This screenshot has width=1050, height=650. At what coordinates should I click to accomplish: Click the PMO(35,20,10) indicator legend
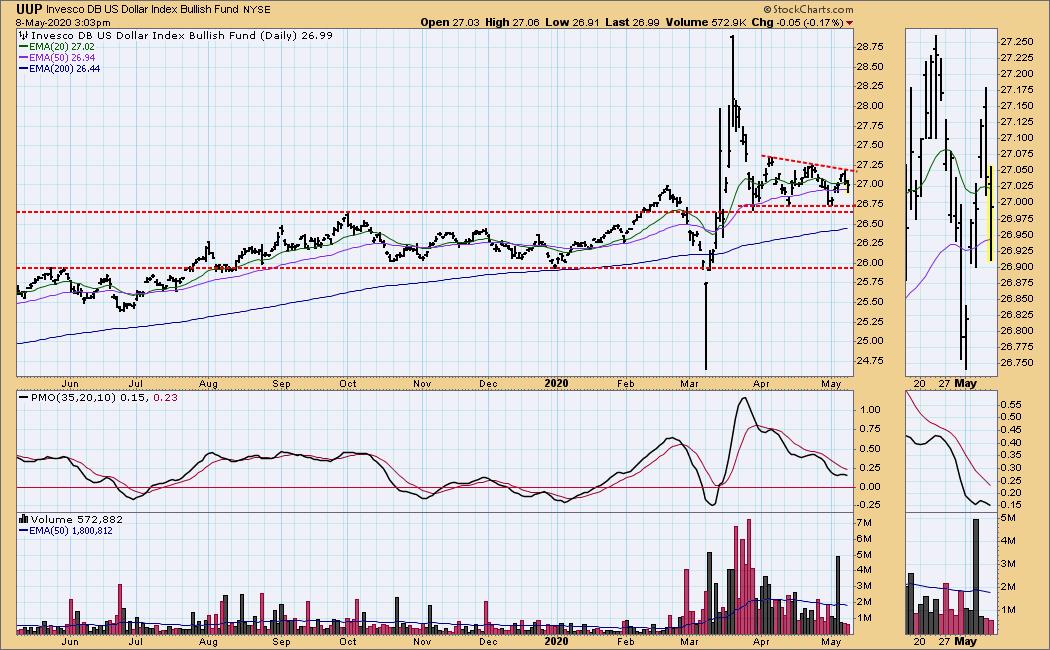point(98,398)
